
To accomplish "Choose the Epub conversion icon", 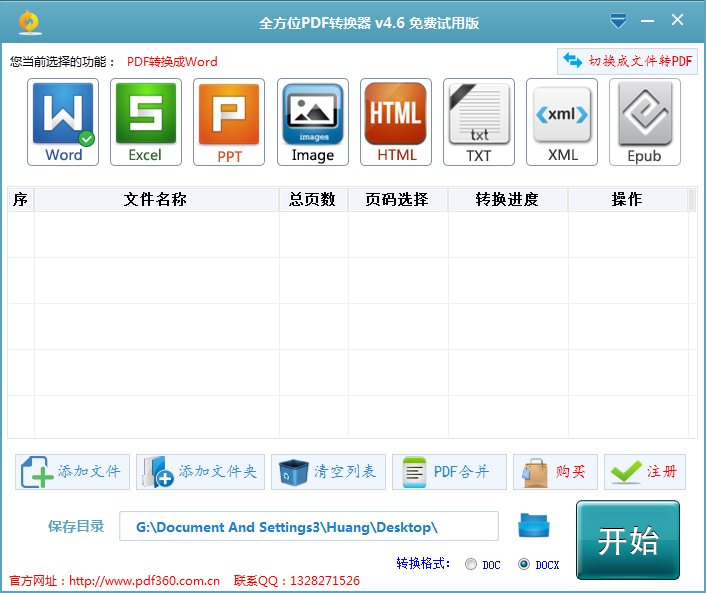I will pyautogui.click(x=645, y=122).
